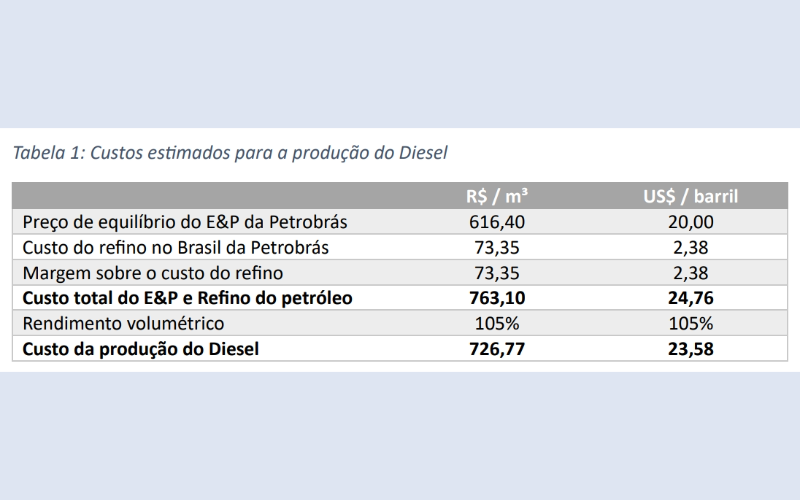Select the bold value 763,10
This screenshot has width=800, height=500.
pos(497,298)
